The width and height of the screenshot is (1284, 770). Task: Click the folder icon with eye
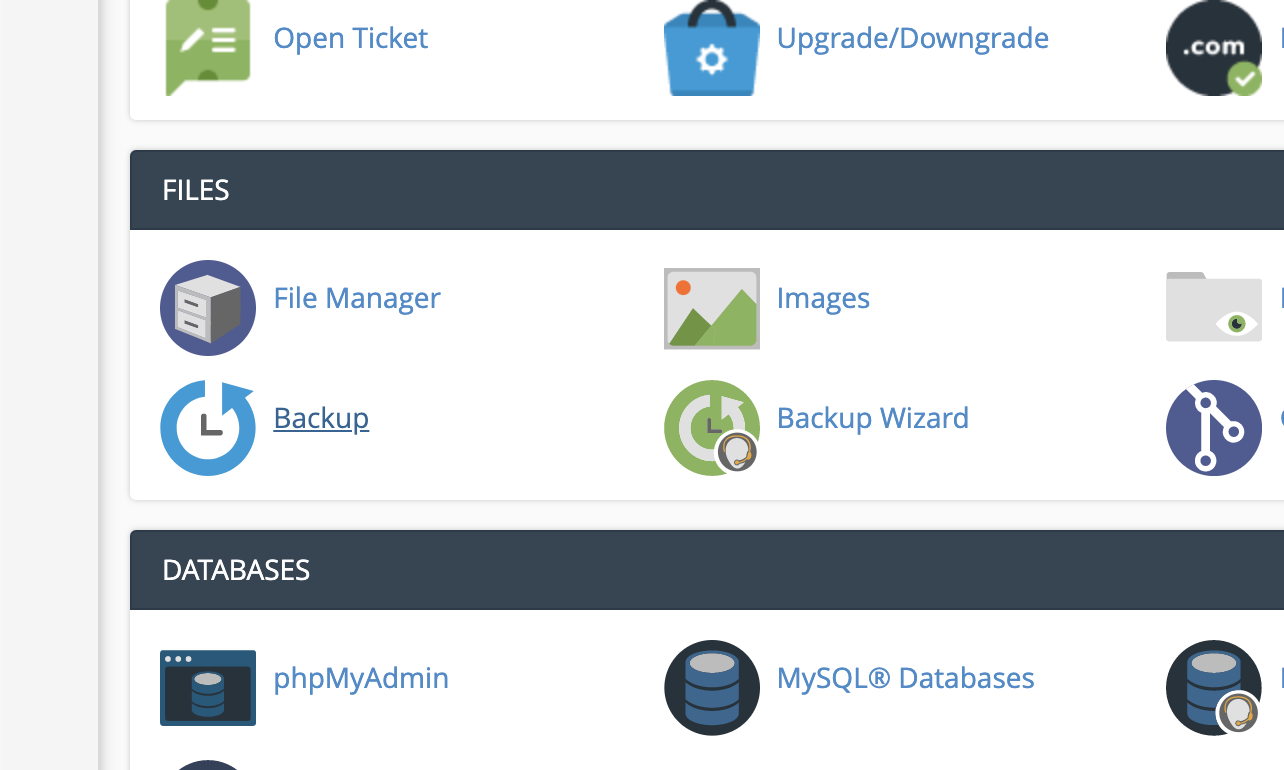point(1213,308)
